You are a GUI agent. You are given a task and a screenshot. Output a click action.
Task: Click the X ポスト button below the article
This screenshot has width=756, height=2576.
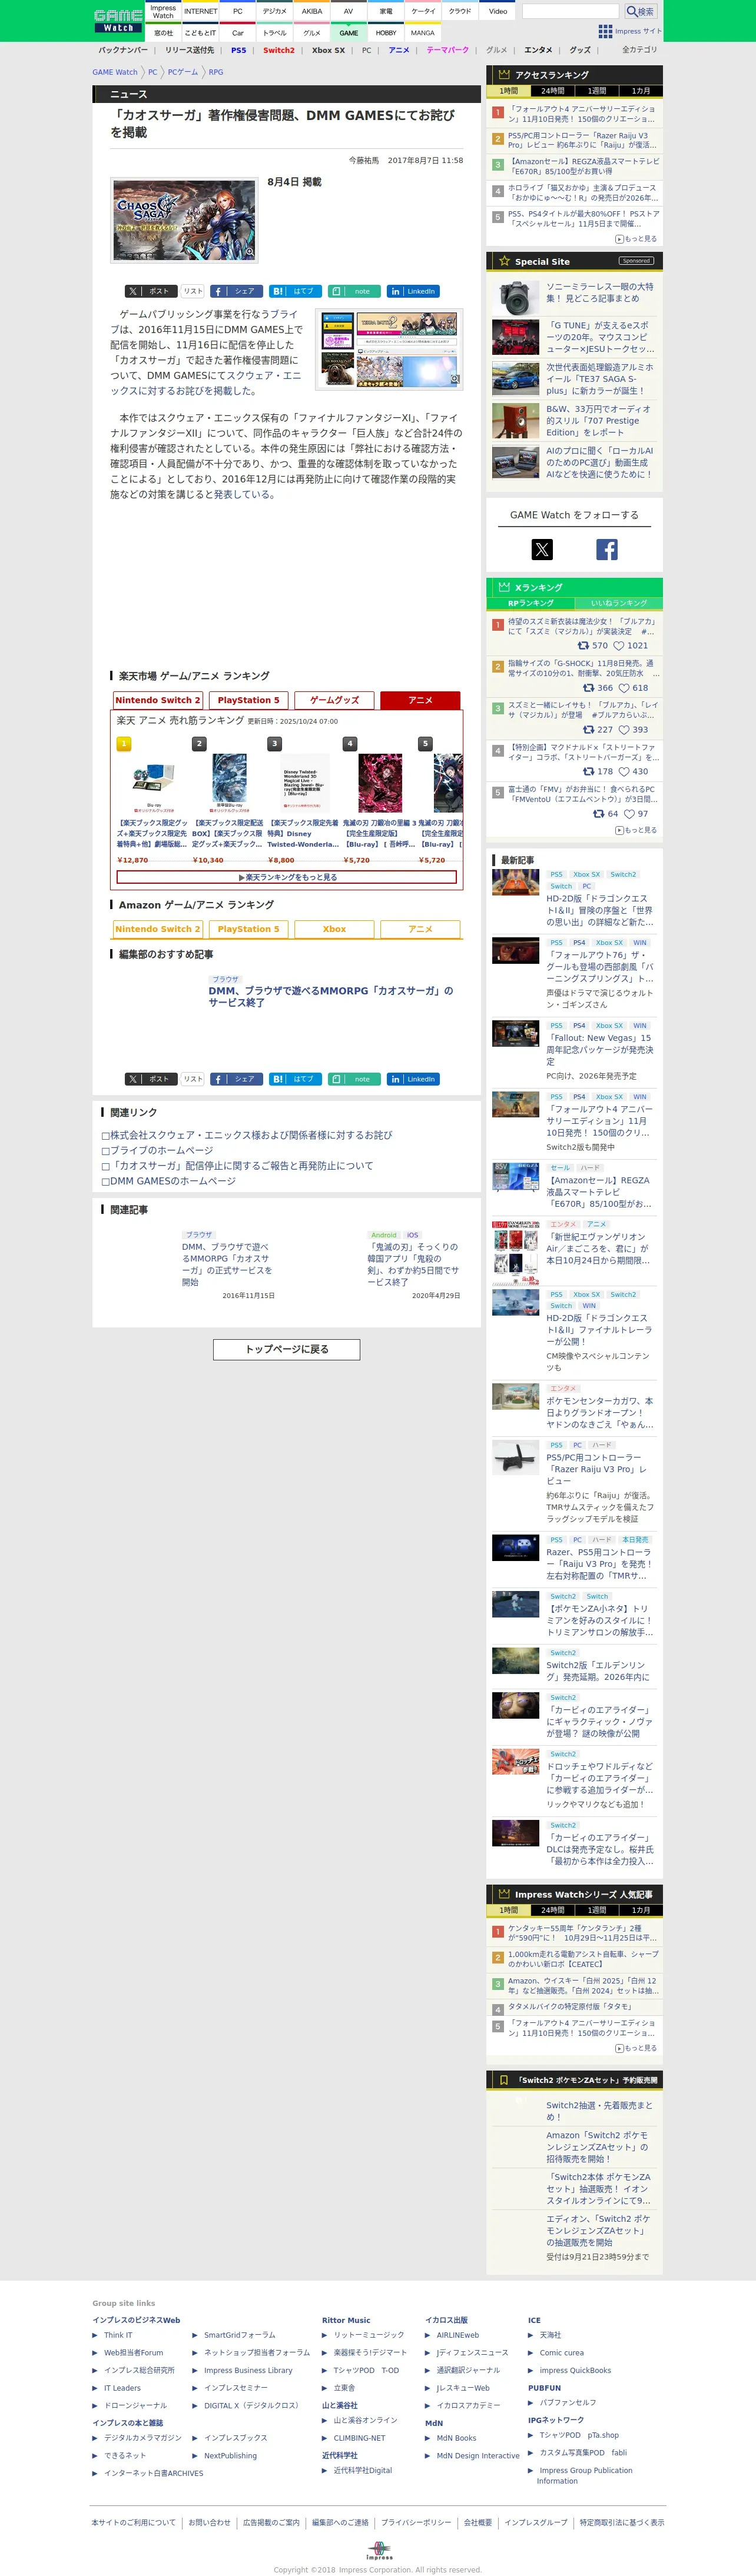151,1079
